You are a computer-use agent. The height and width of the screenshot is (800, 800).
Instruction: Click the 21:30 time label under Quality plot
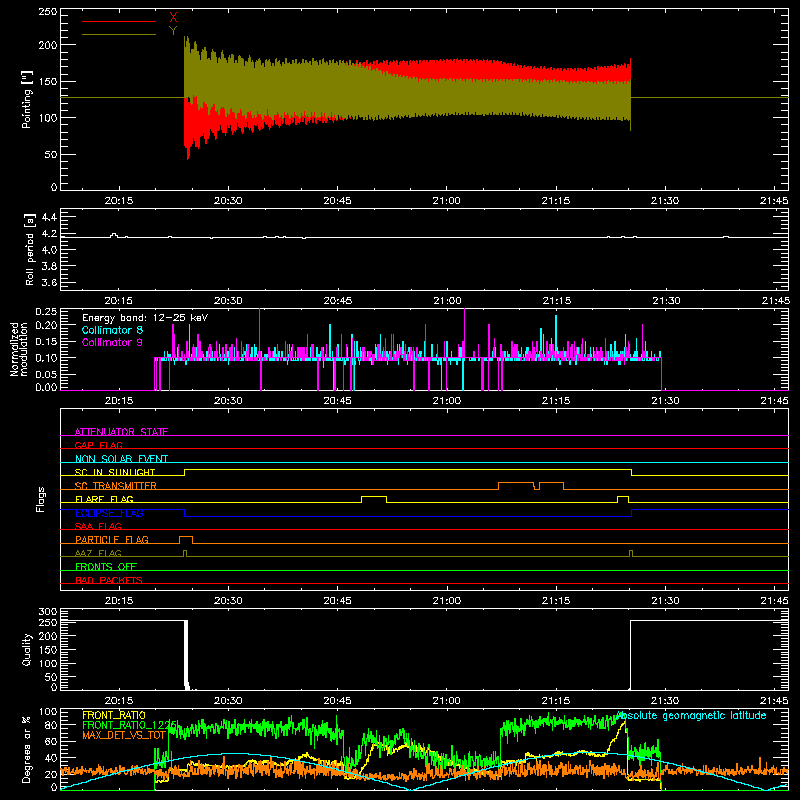click(665, 701)
